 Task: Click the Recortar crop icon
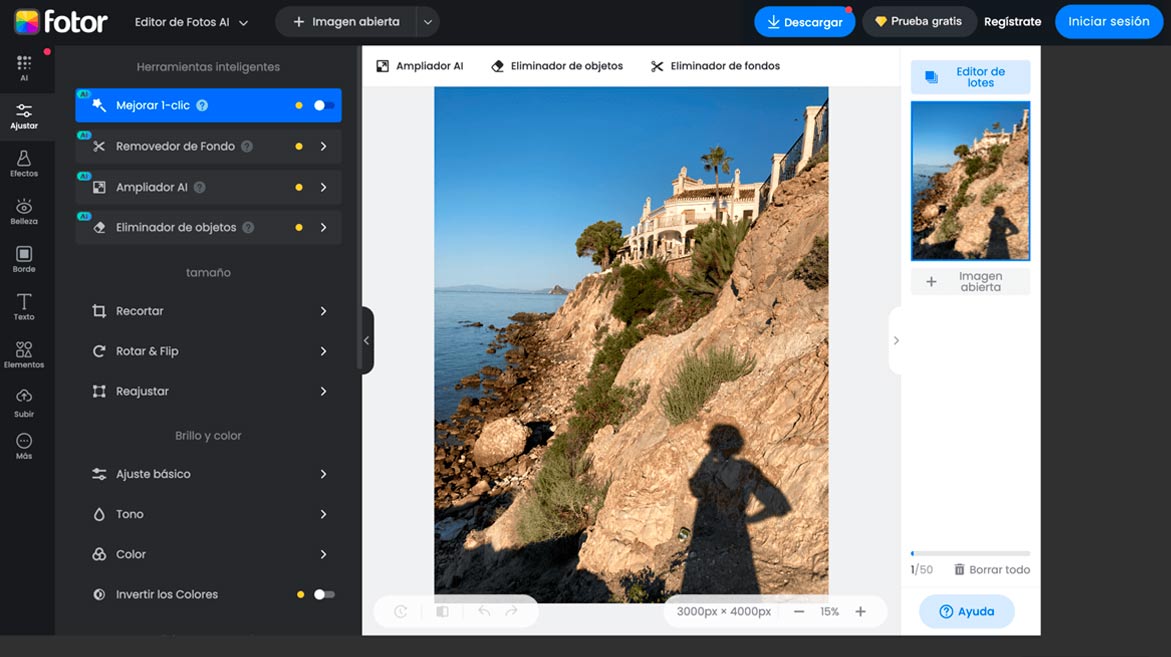point(99,311)
